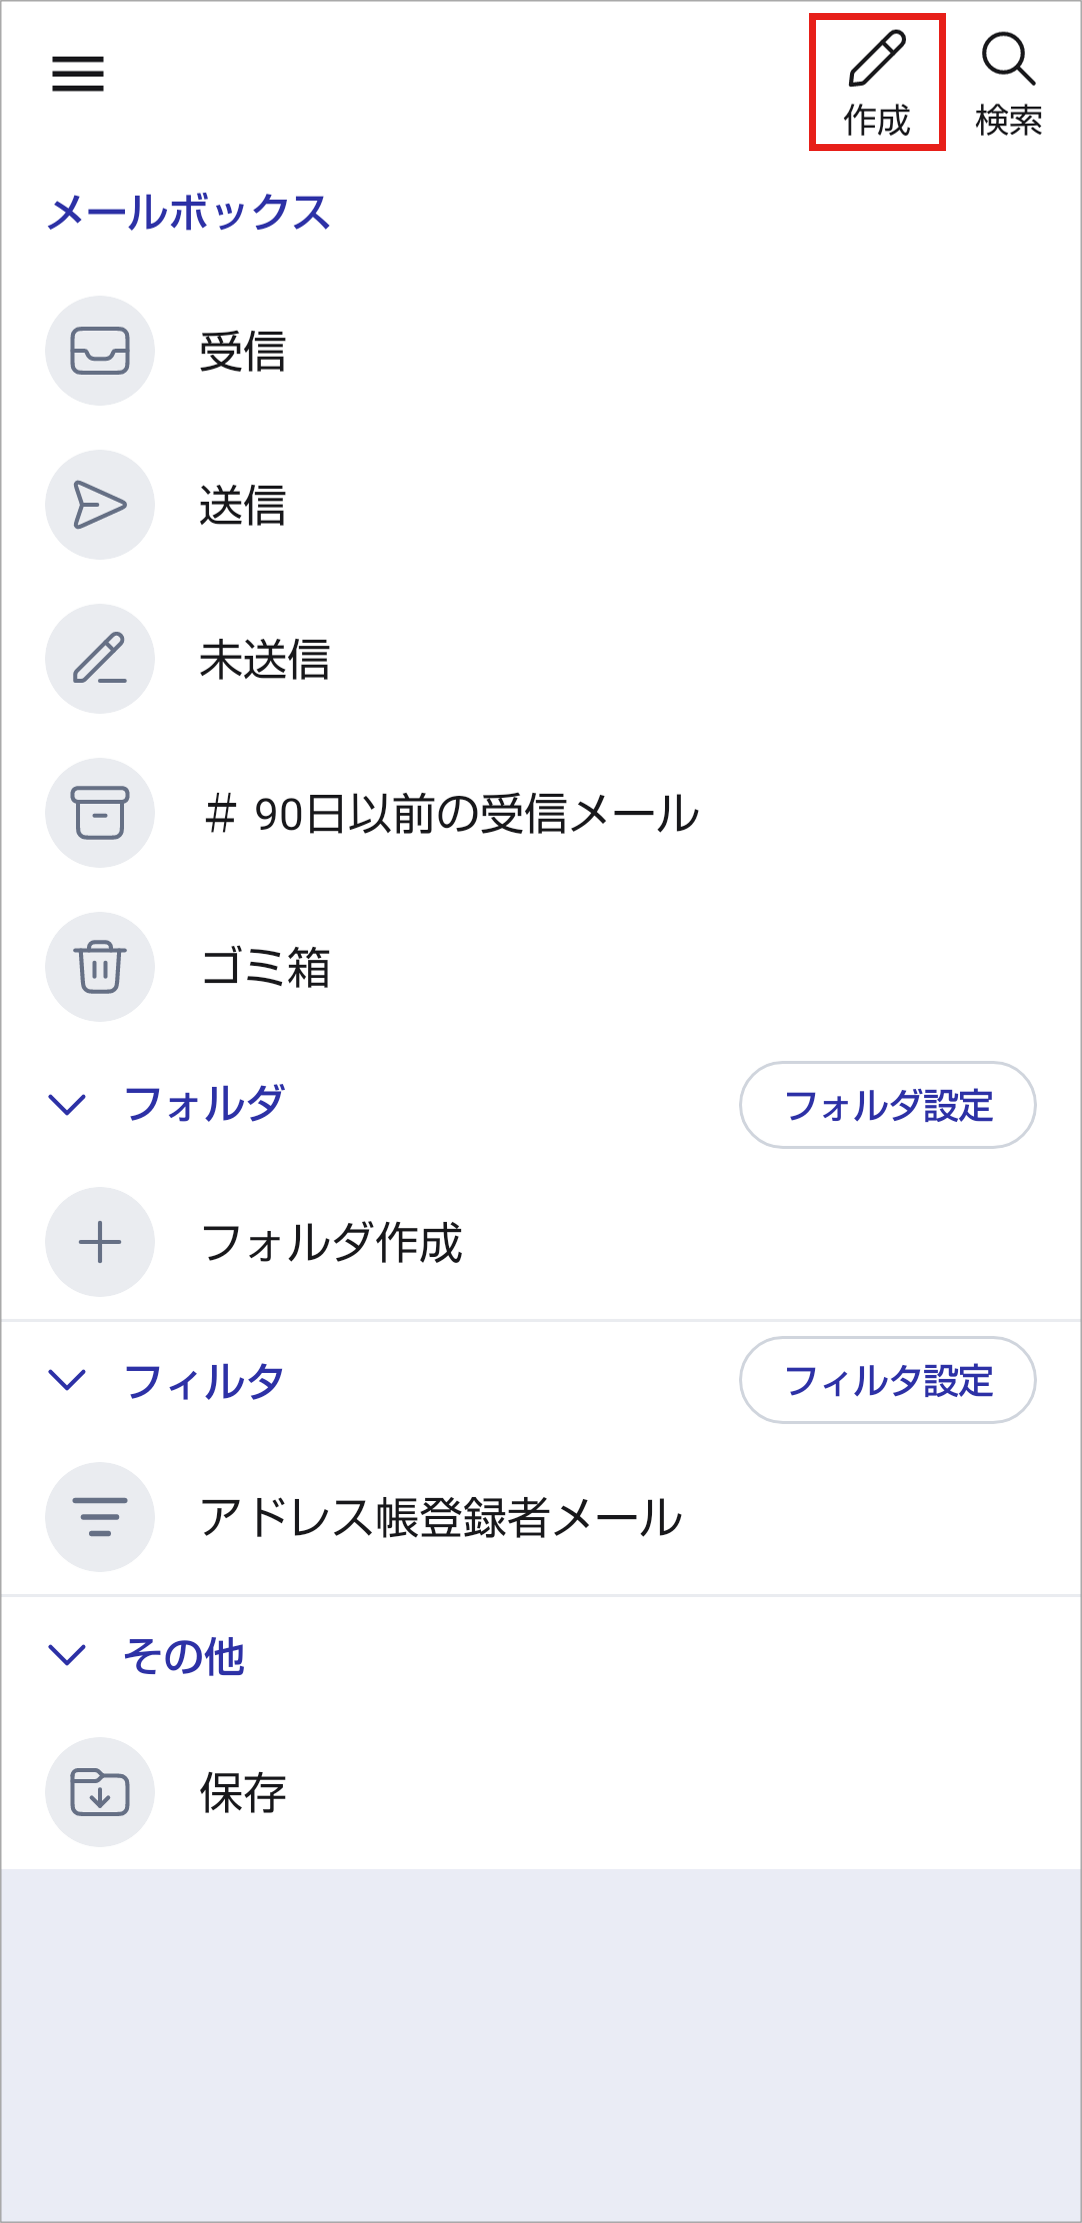The height and width of the screenshot is (2223, 1082).
Task: Open the 未送信 drafts pencil icon
Action: coord(100,659)
